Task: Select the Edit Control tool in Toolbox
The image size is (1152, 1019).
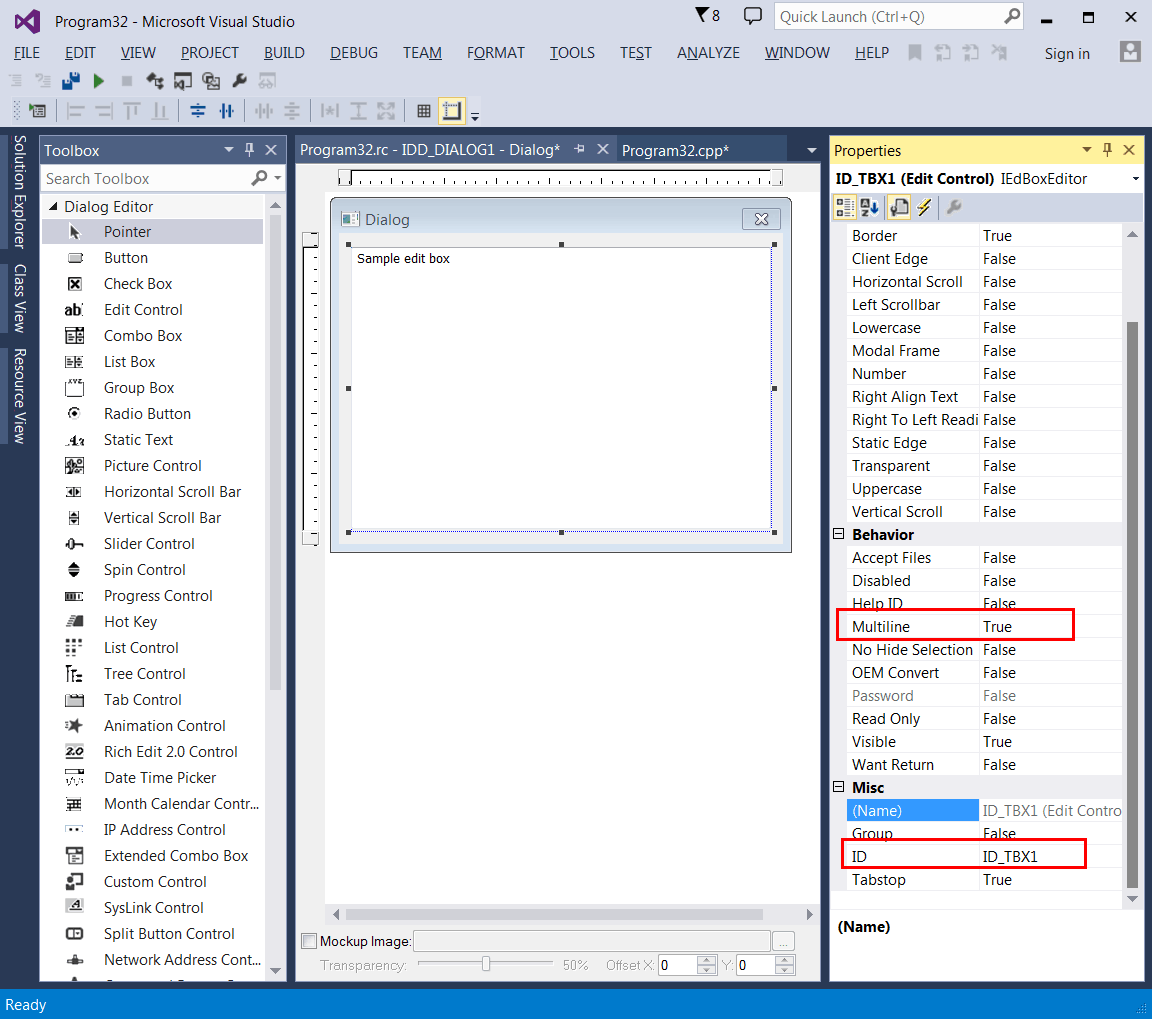Action: tap(152, 310)
